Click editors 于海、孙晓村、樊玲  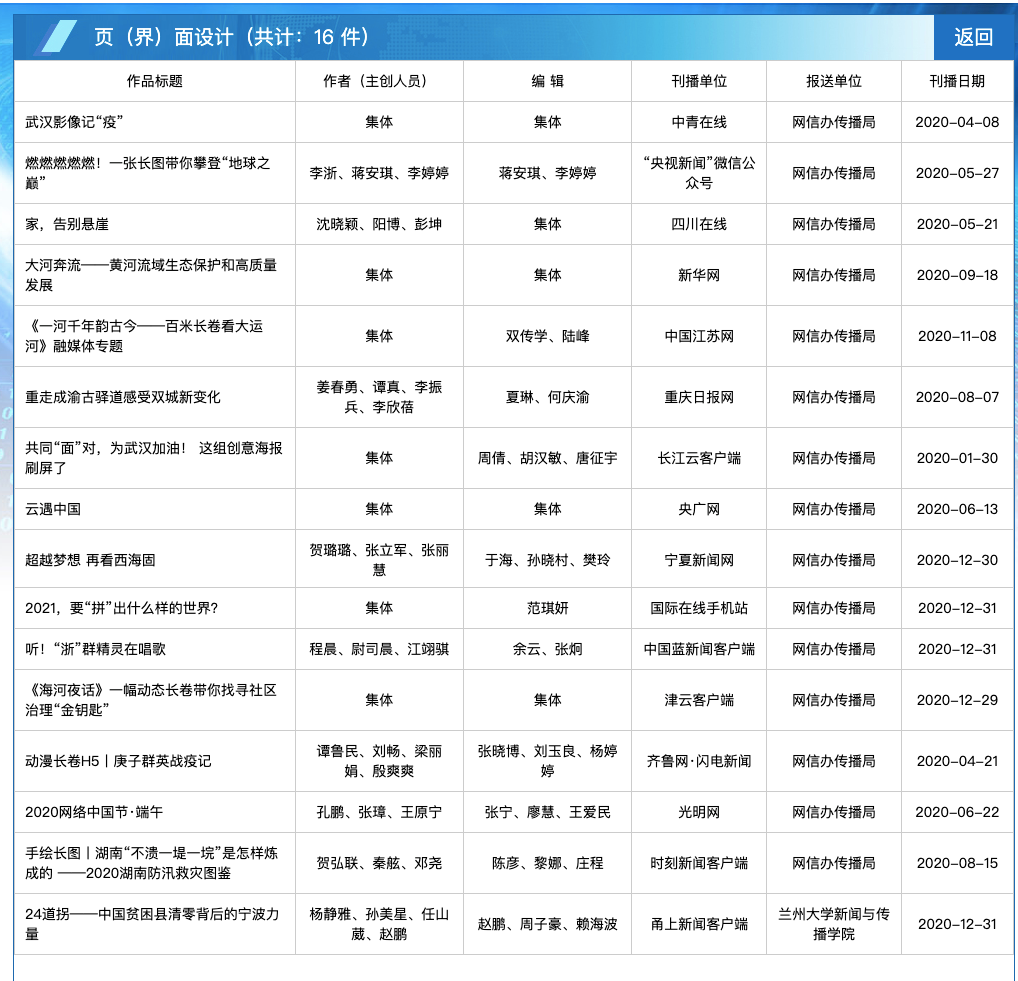(x=547, y=560)
